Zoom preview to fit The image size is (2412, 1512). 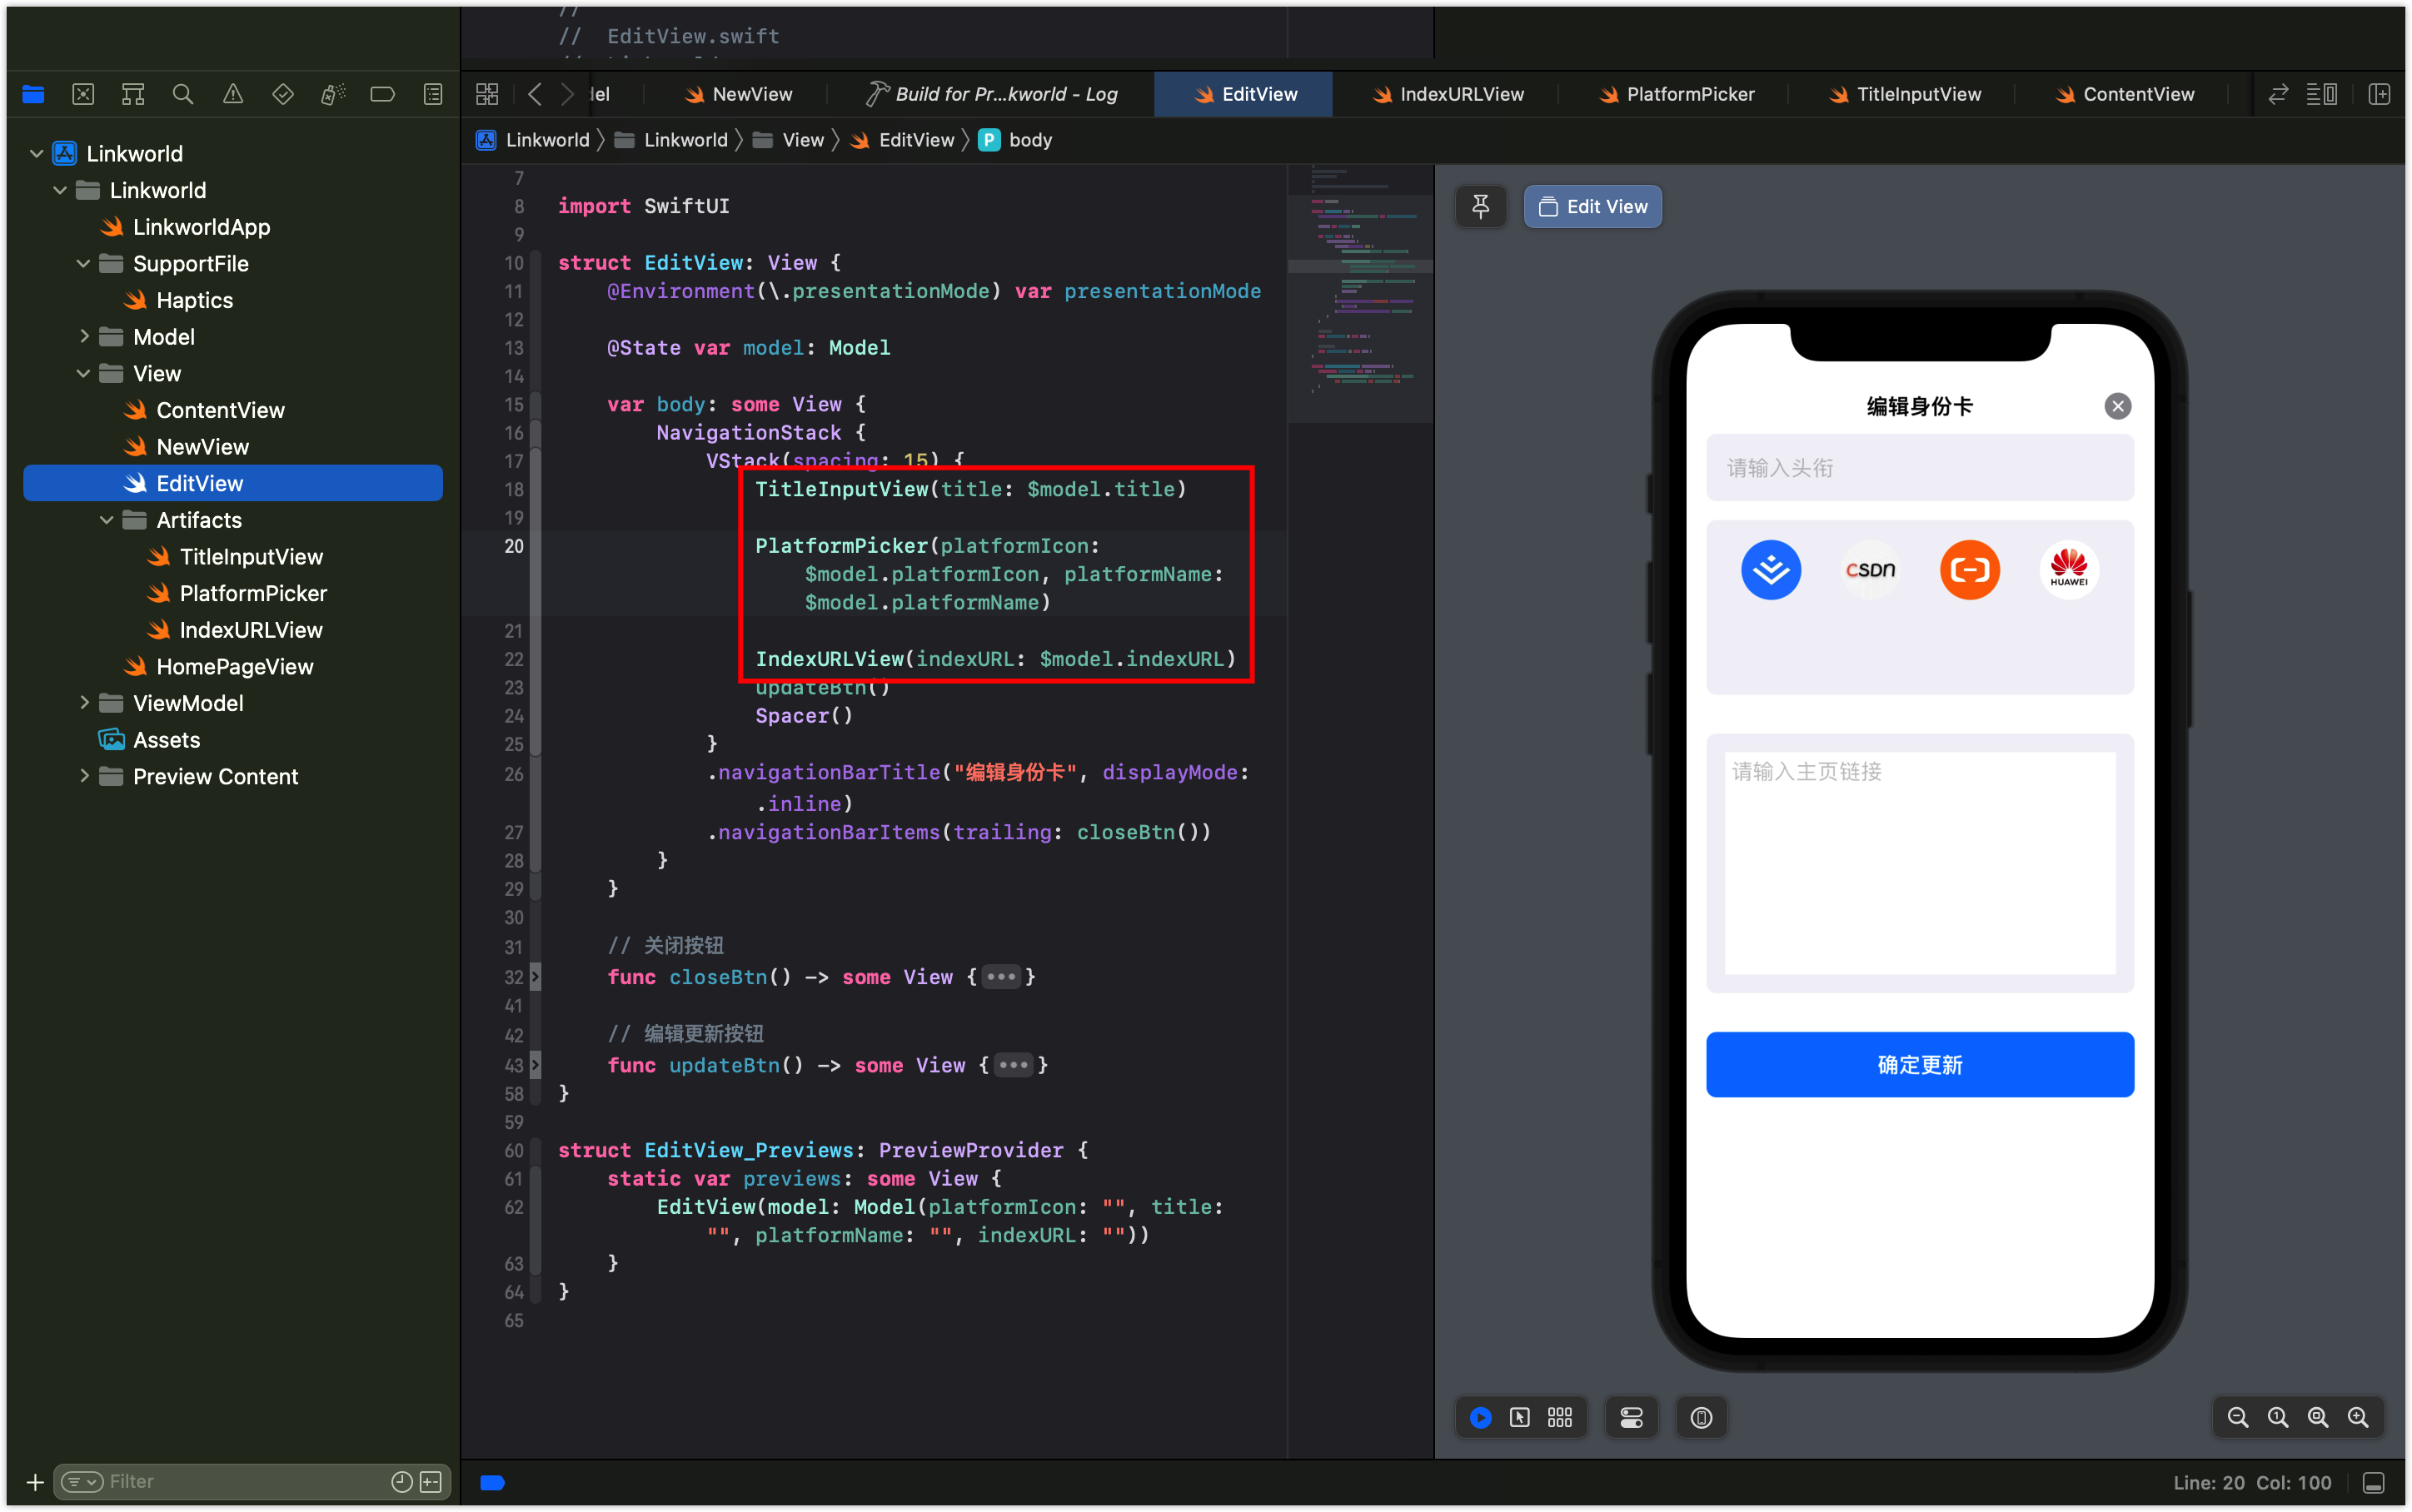coord(2318,1417)
